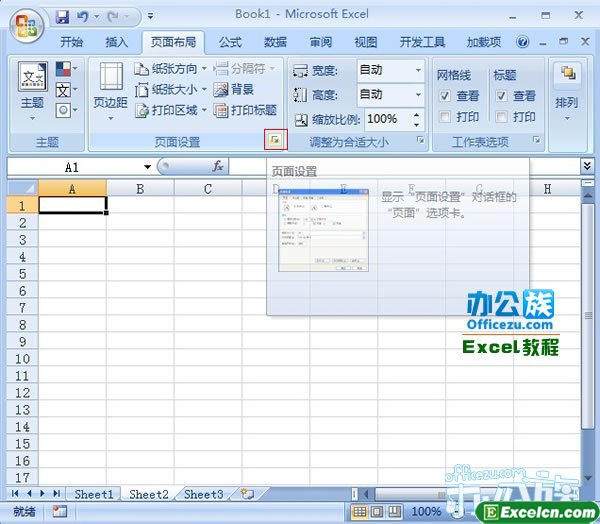The width and height of the screenshot is (600, 524).
Task: Click the Redo icon
Action: click(113, 16)
